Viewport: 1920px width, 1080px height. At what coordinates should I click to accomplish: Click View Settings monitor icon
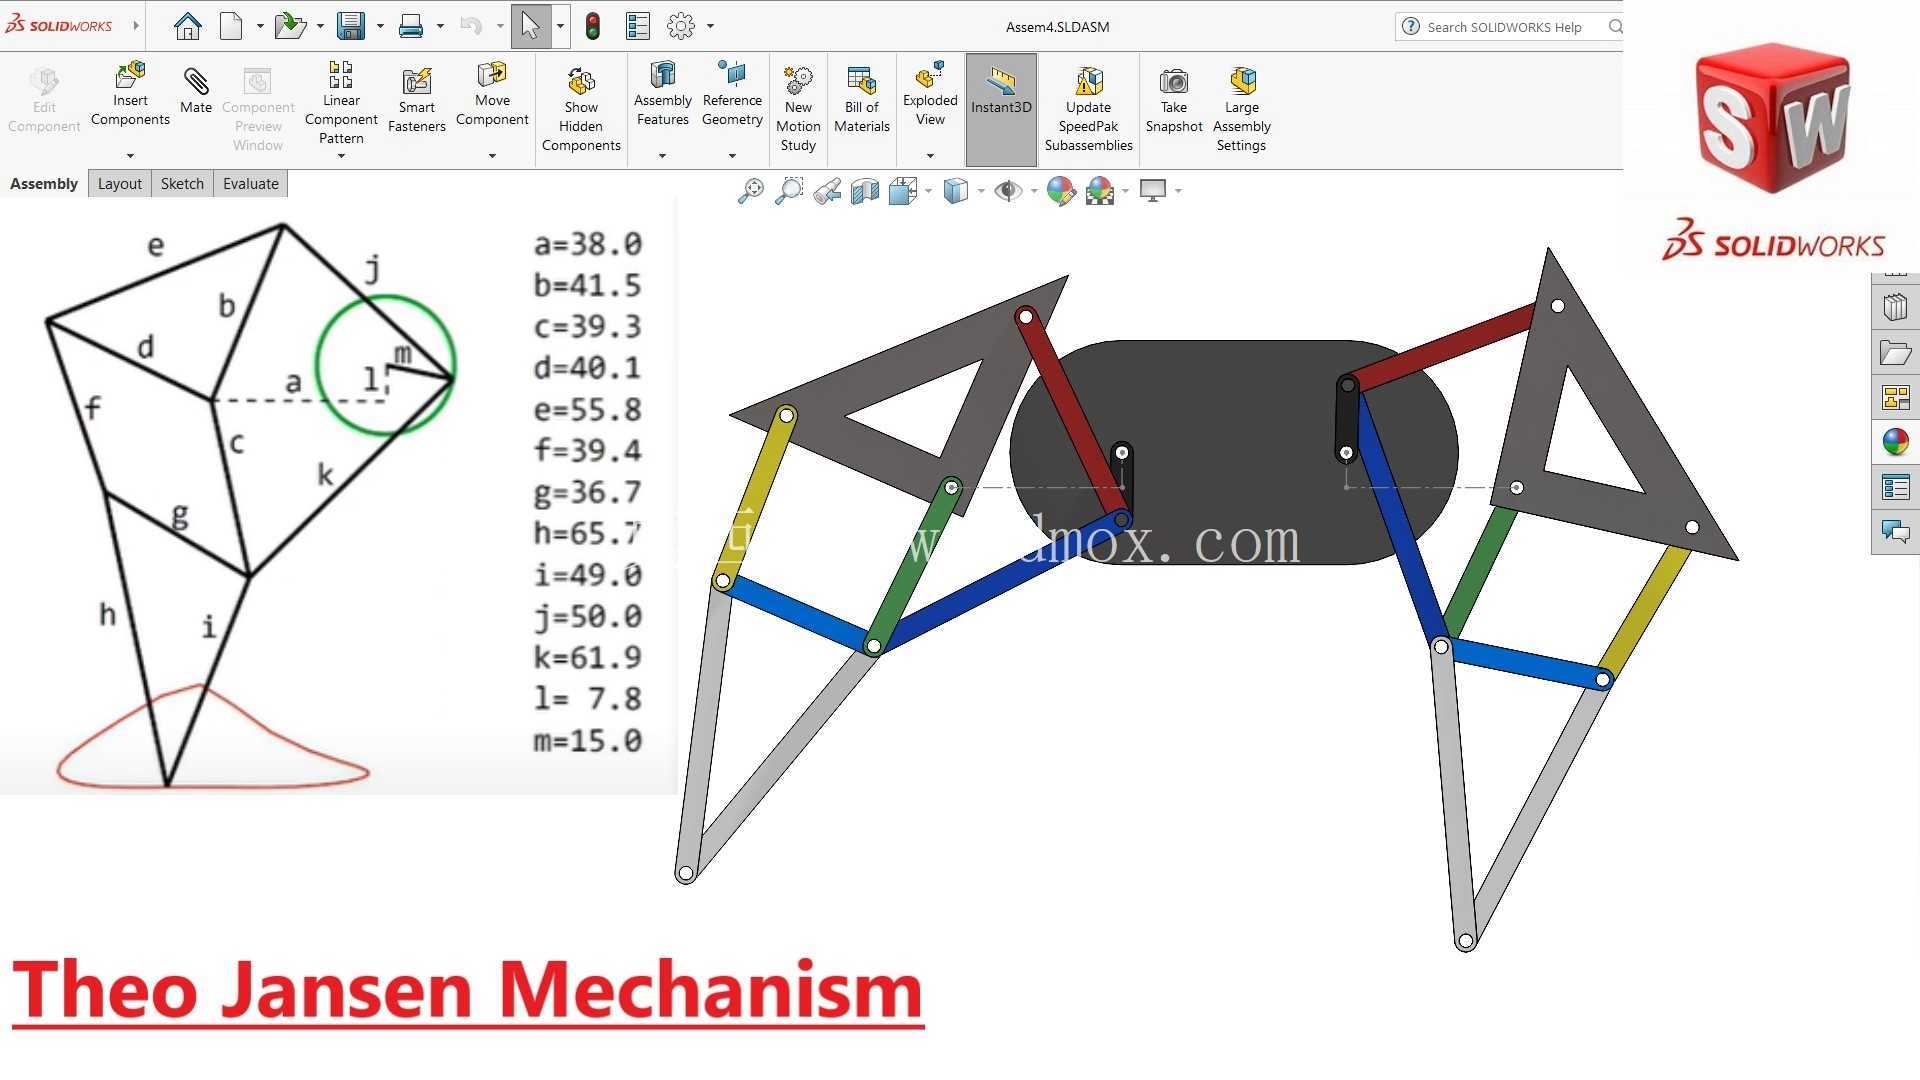[1153, 190]
